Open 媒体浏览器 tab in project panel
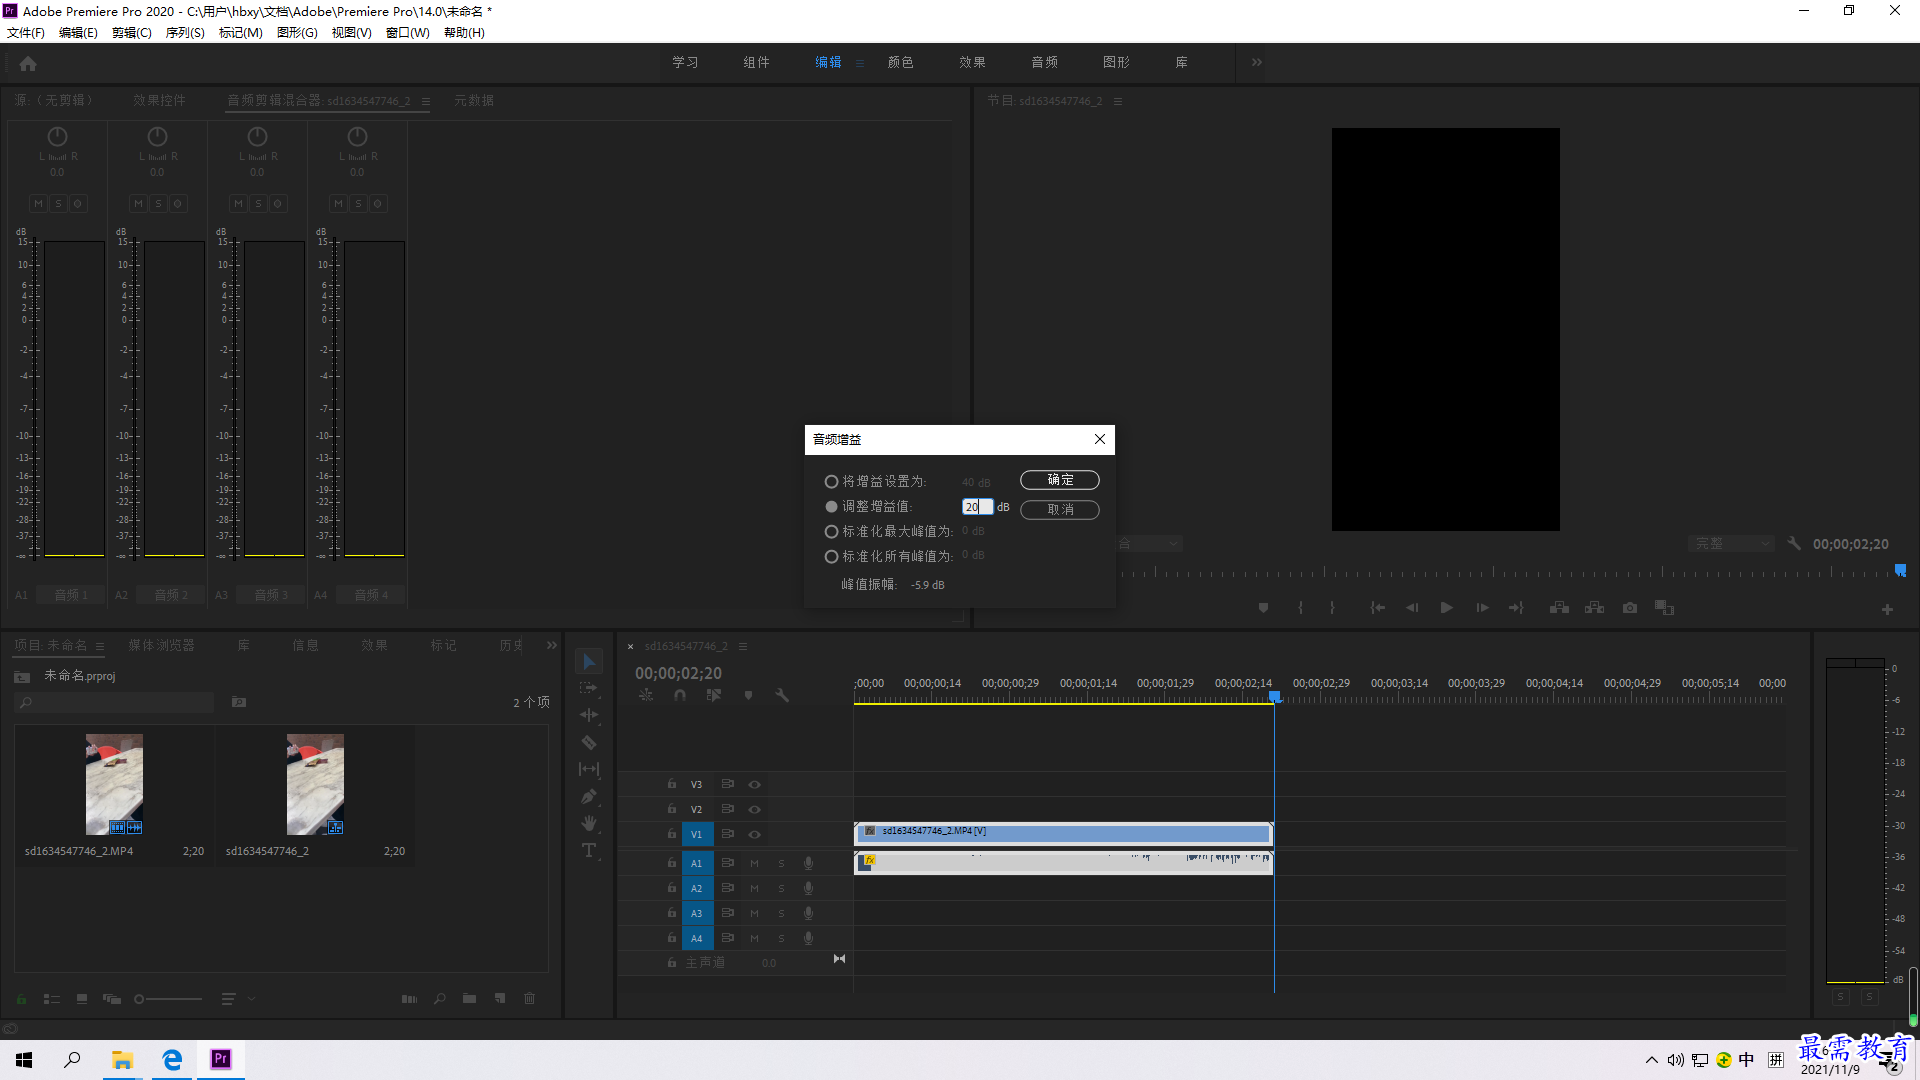Image resolution: width=1920 pixels, height=1080 pixels. 162,646
